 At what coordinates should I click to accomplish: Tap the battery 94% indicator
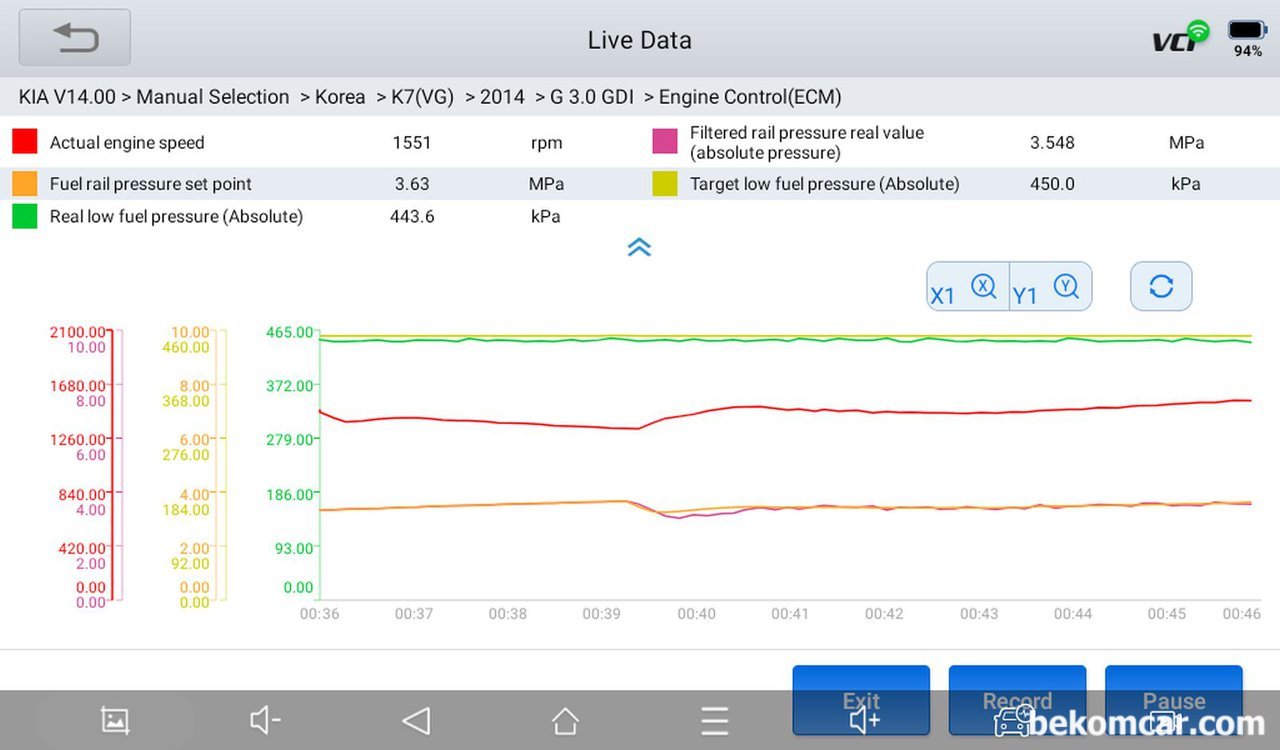(x=1247, y=38)
